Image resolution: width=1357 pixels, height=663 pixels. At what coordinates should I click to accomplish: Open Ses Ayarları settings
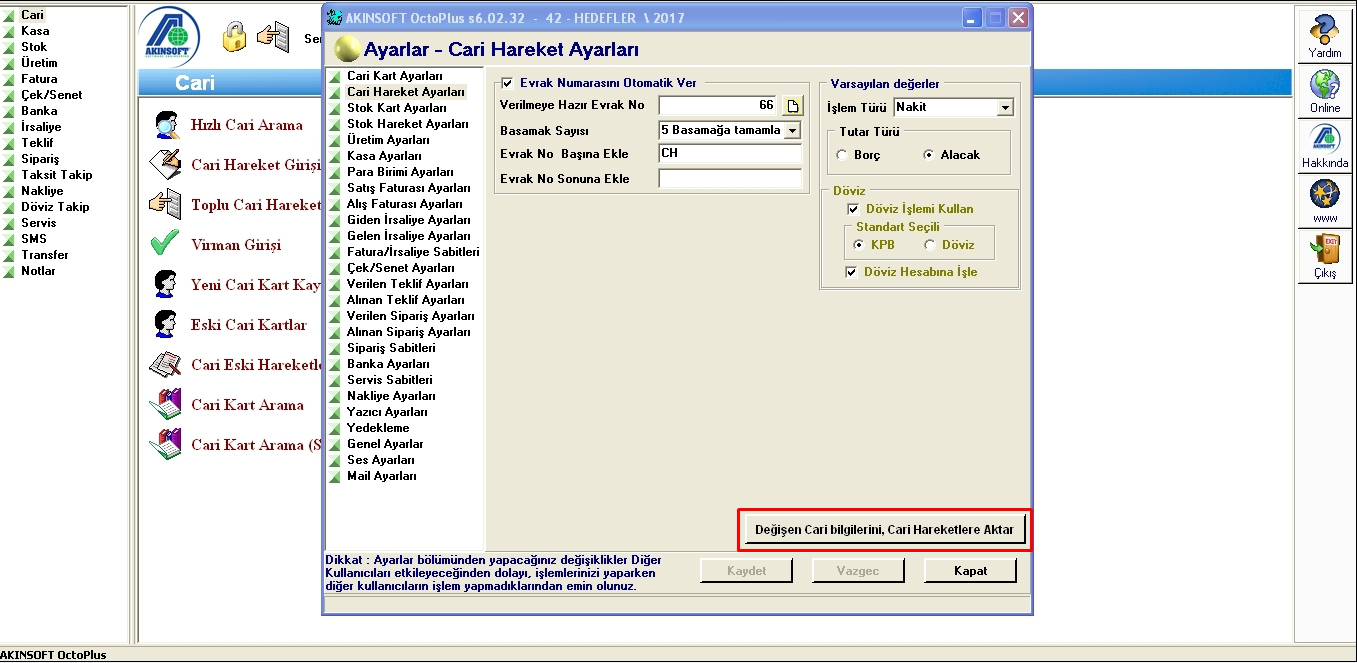(x=380, y=460)
